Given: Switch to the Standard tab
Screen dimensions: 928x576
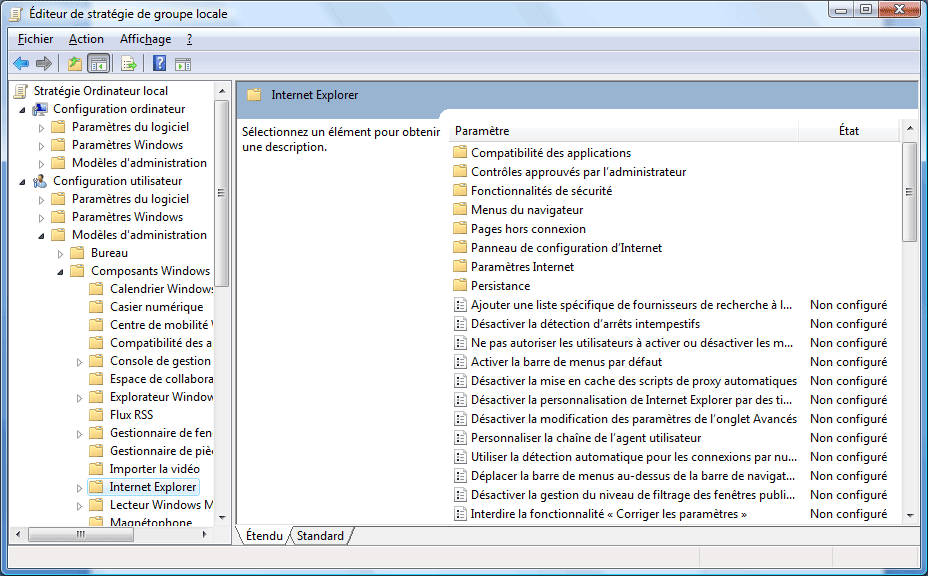Looking at the screenshot, I should click(x=320, y=536).
